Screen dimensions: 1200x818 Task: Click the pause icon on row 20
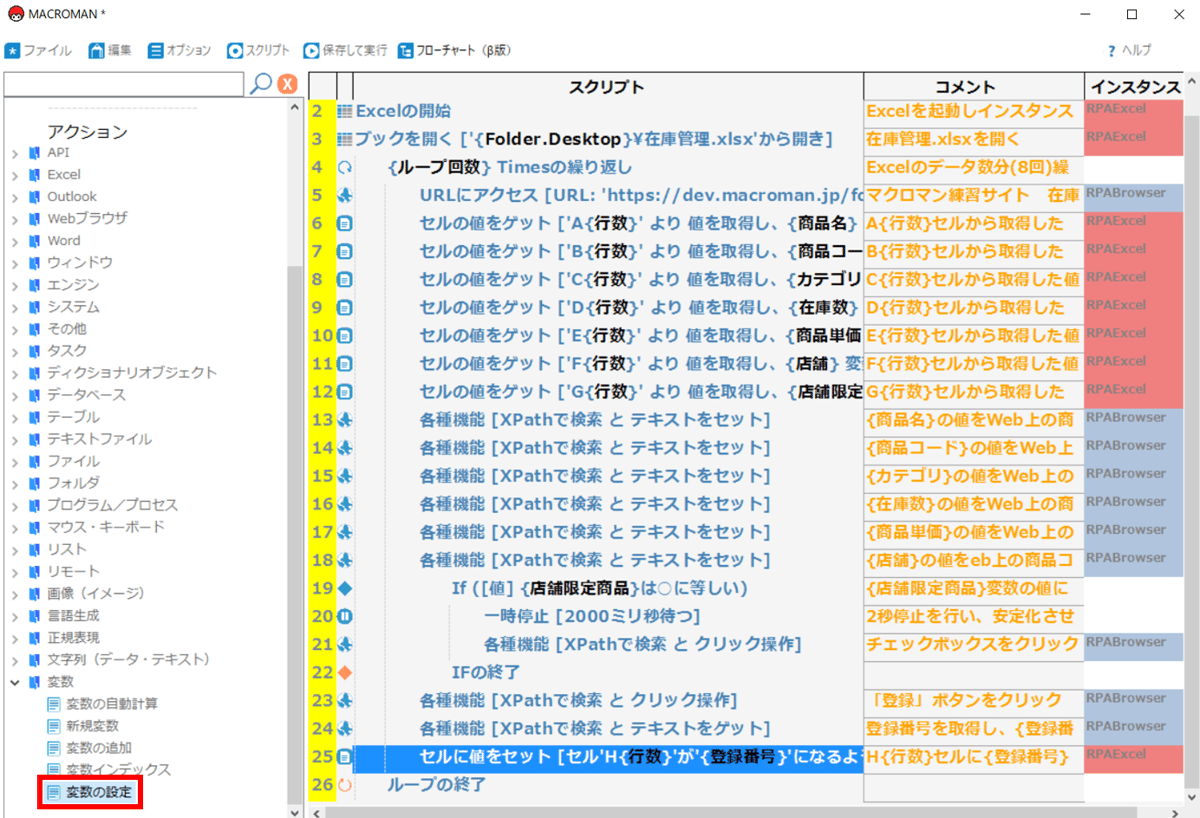pos(345,615)
